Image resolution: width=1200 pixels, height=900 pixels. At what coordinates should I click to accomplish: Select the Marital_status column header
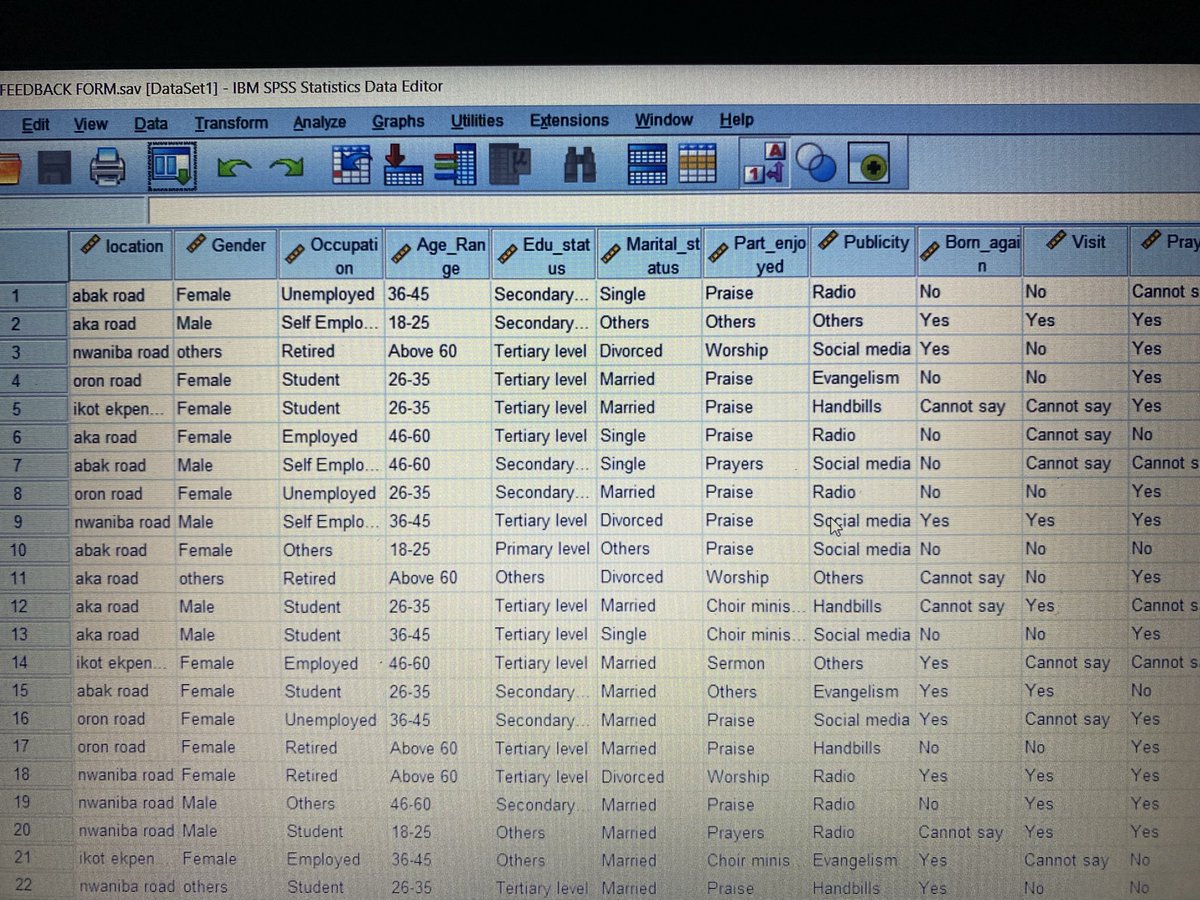[650, 254]
